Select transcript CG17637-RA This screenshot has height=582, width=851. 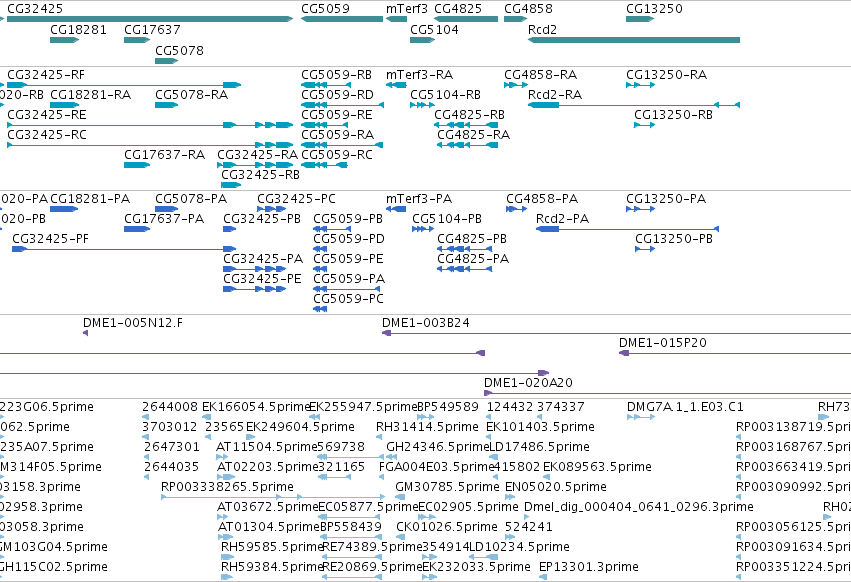[137, 165]
